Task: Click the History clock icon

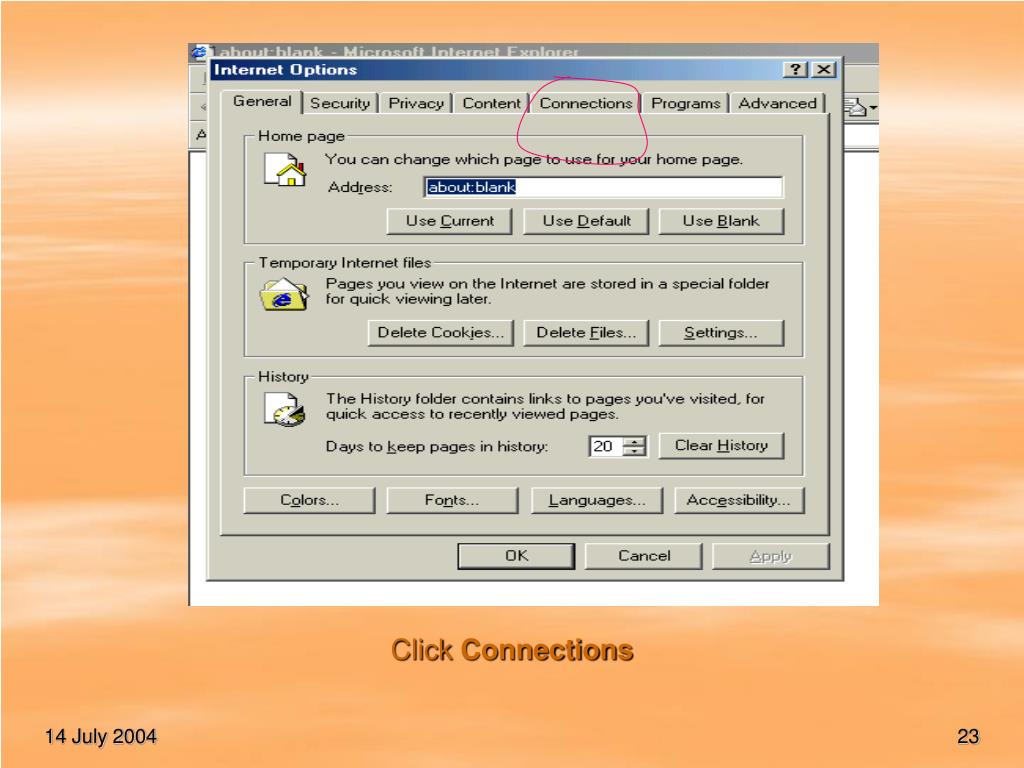Action: pyautogui.click(x=285, y=409)
